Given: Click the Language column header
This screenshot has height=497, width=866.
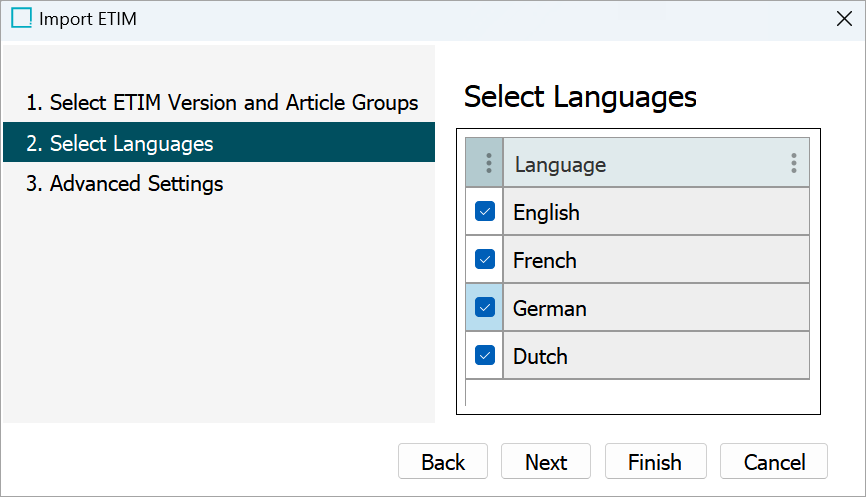Looking at the screenshot, I should tap(640, 164).
